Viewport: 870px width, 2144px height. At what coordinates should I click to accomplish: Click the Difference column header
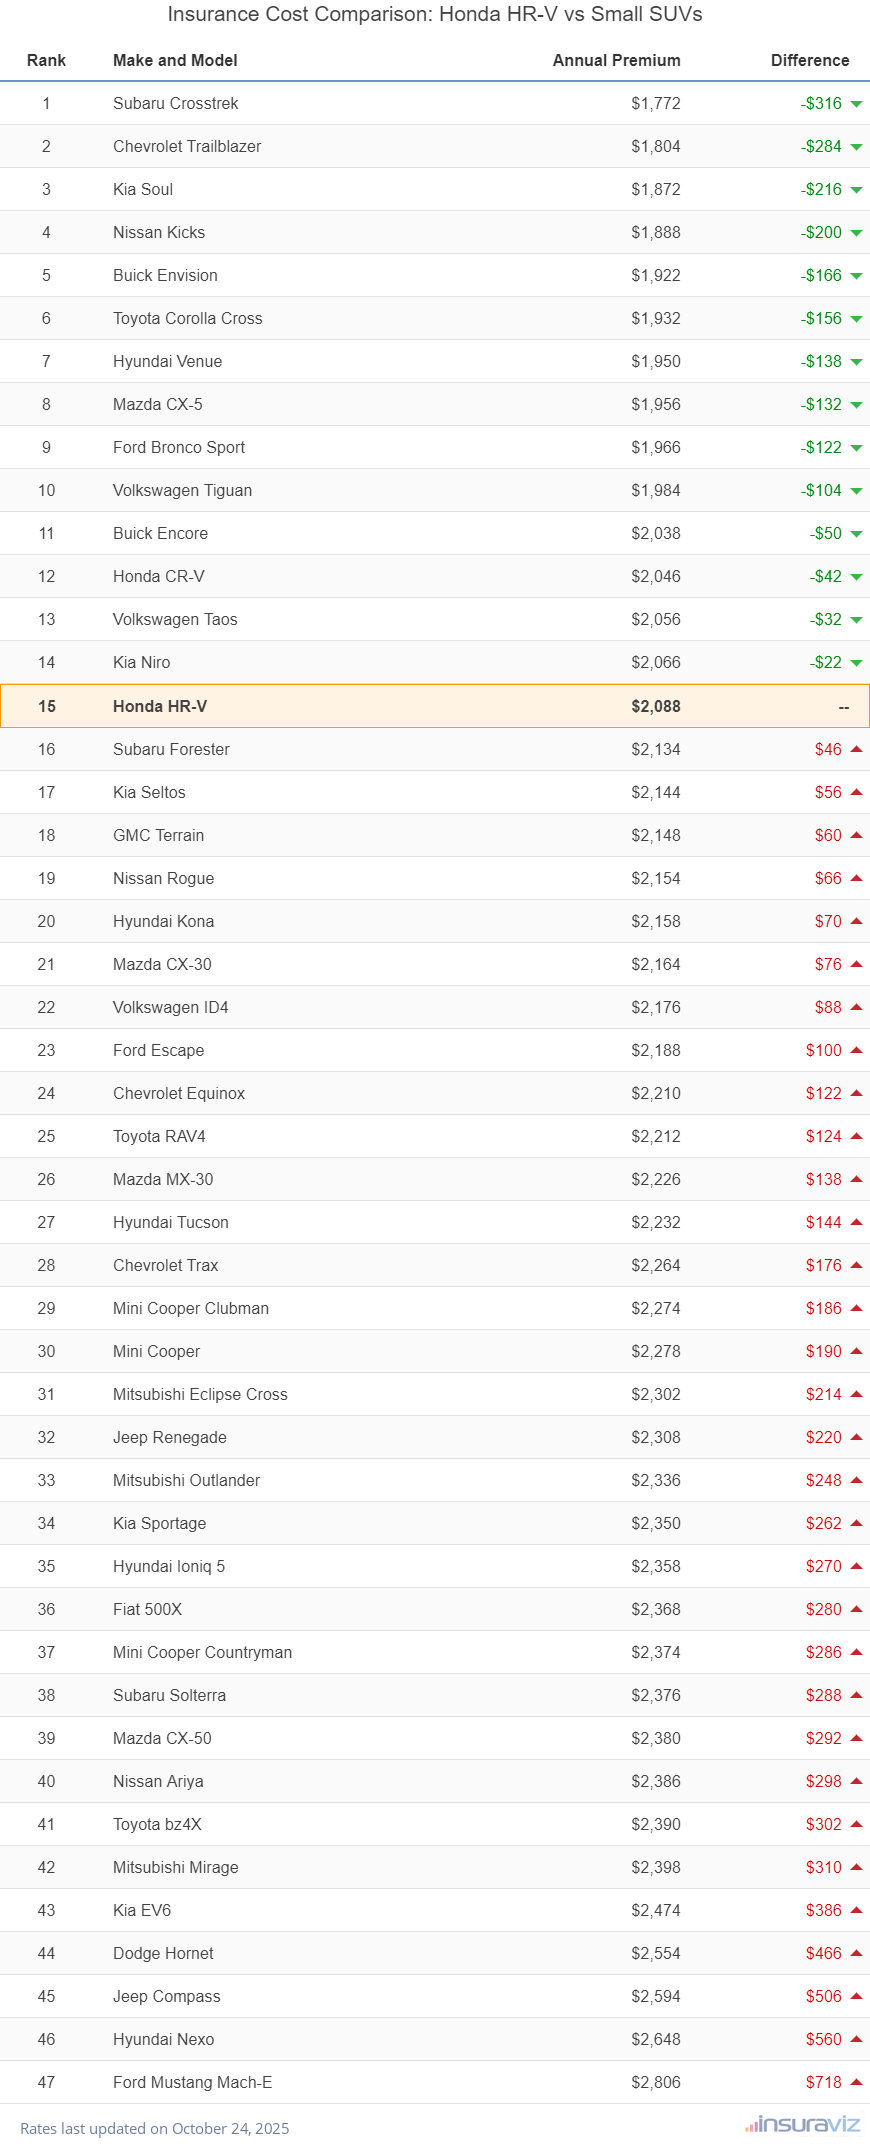click(x=809, y=60)
